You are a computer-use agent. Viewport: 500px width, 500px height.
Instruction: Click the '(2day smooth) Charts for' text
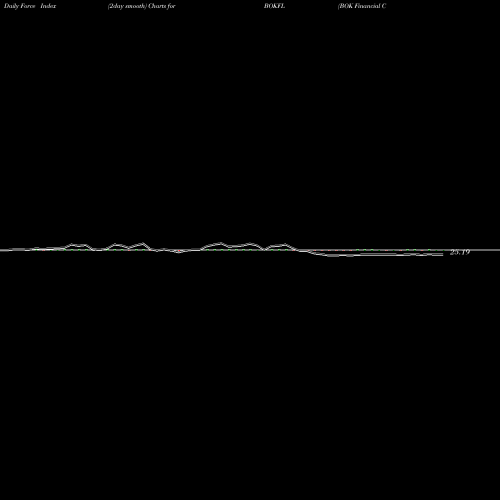coord(142,6)
